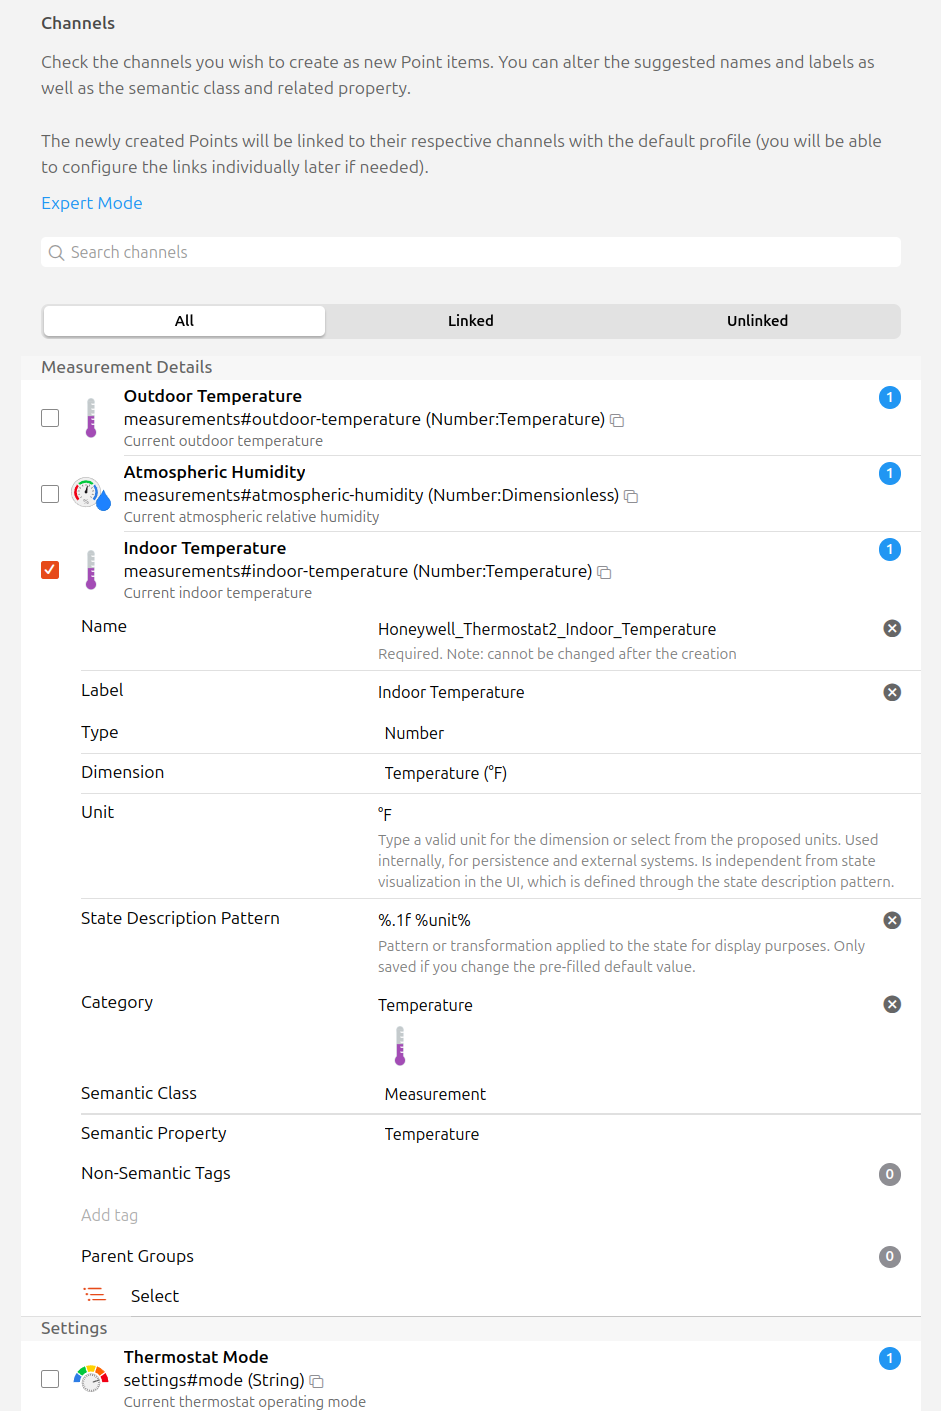Switch to the Linked channels tab
Screen dimensions: 941x1411
[x=470, y=321]
